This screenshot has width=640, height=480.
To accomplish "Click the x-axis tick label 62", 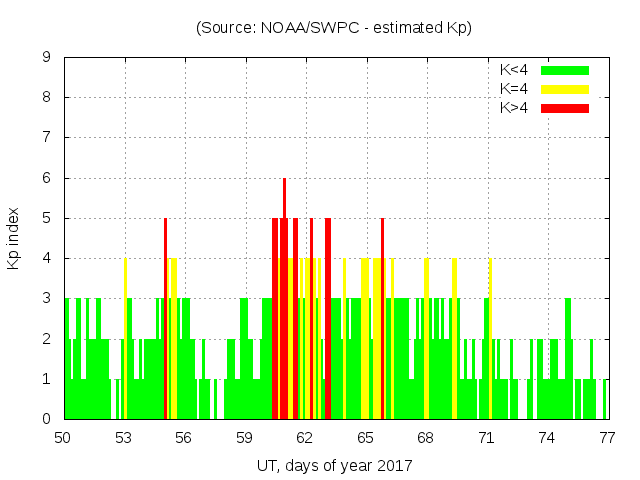I will click(x=305, y=437).
